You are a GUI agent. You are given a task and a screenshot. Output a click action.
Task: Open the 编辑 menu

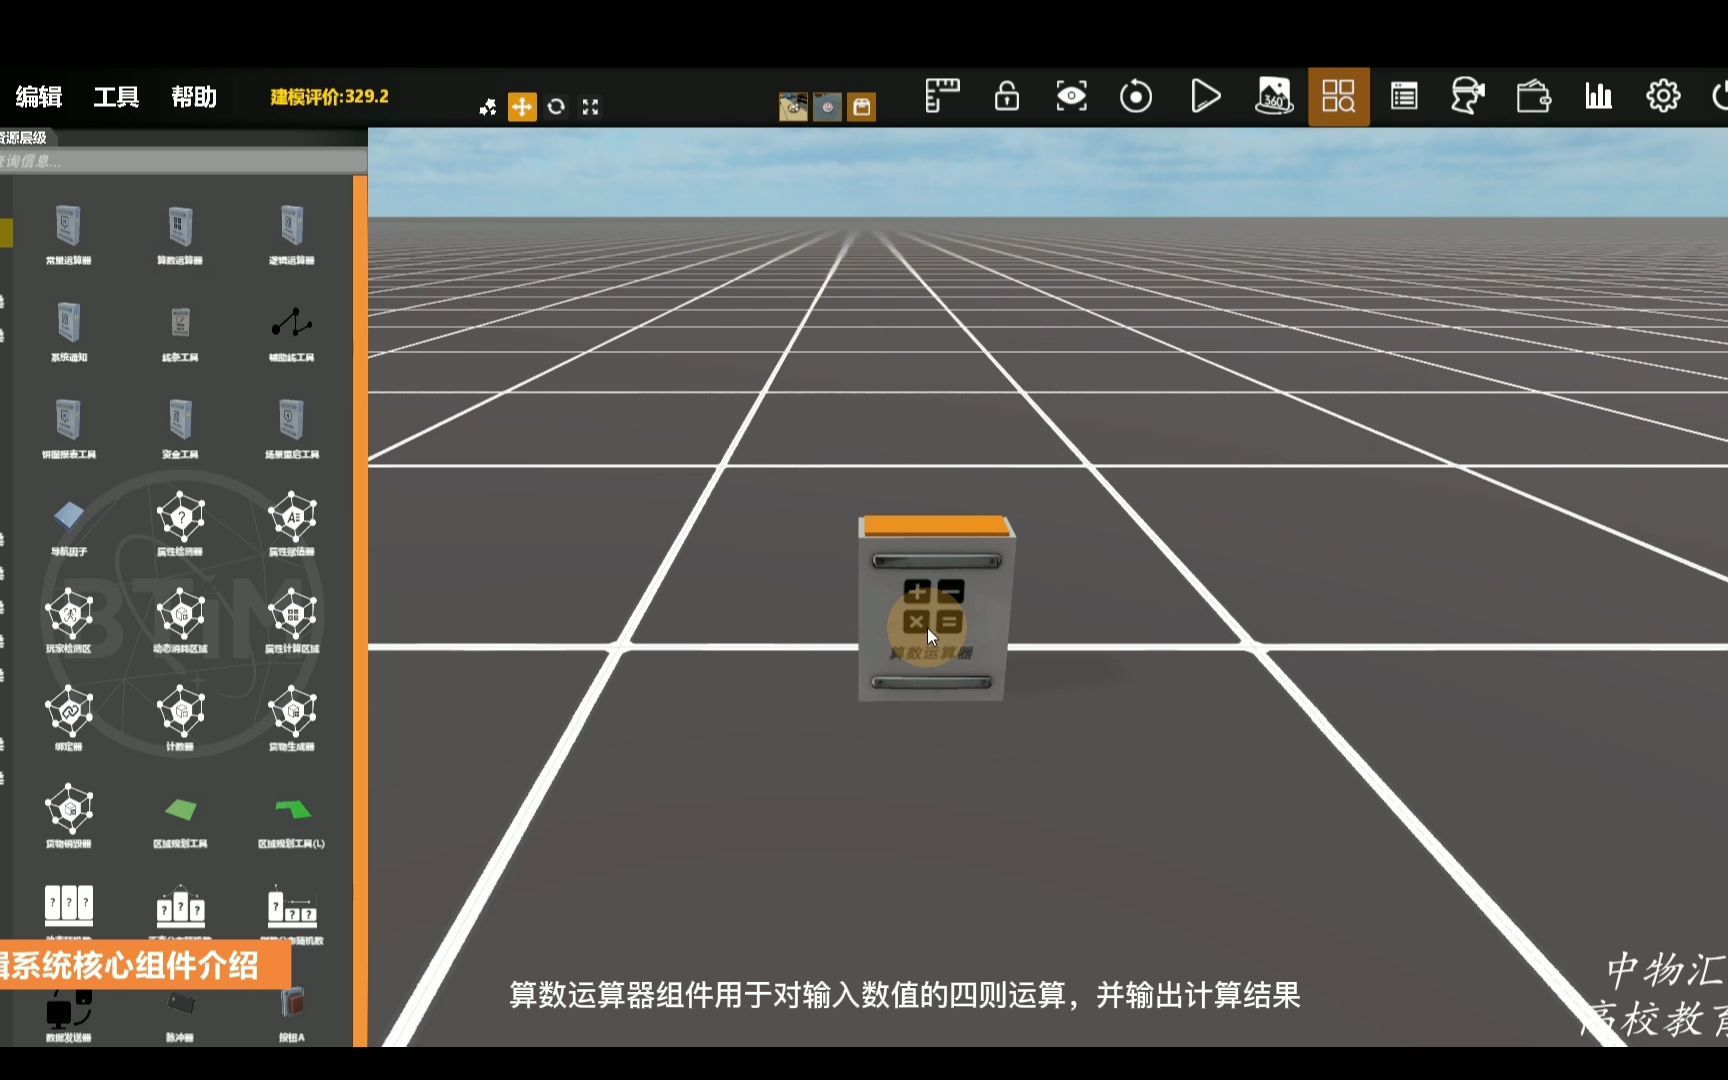(x=39, y=97)
